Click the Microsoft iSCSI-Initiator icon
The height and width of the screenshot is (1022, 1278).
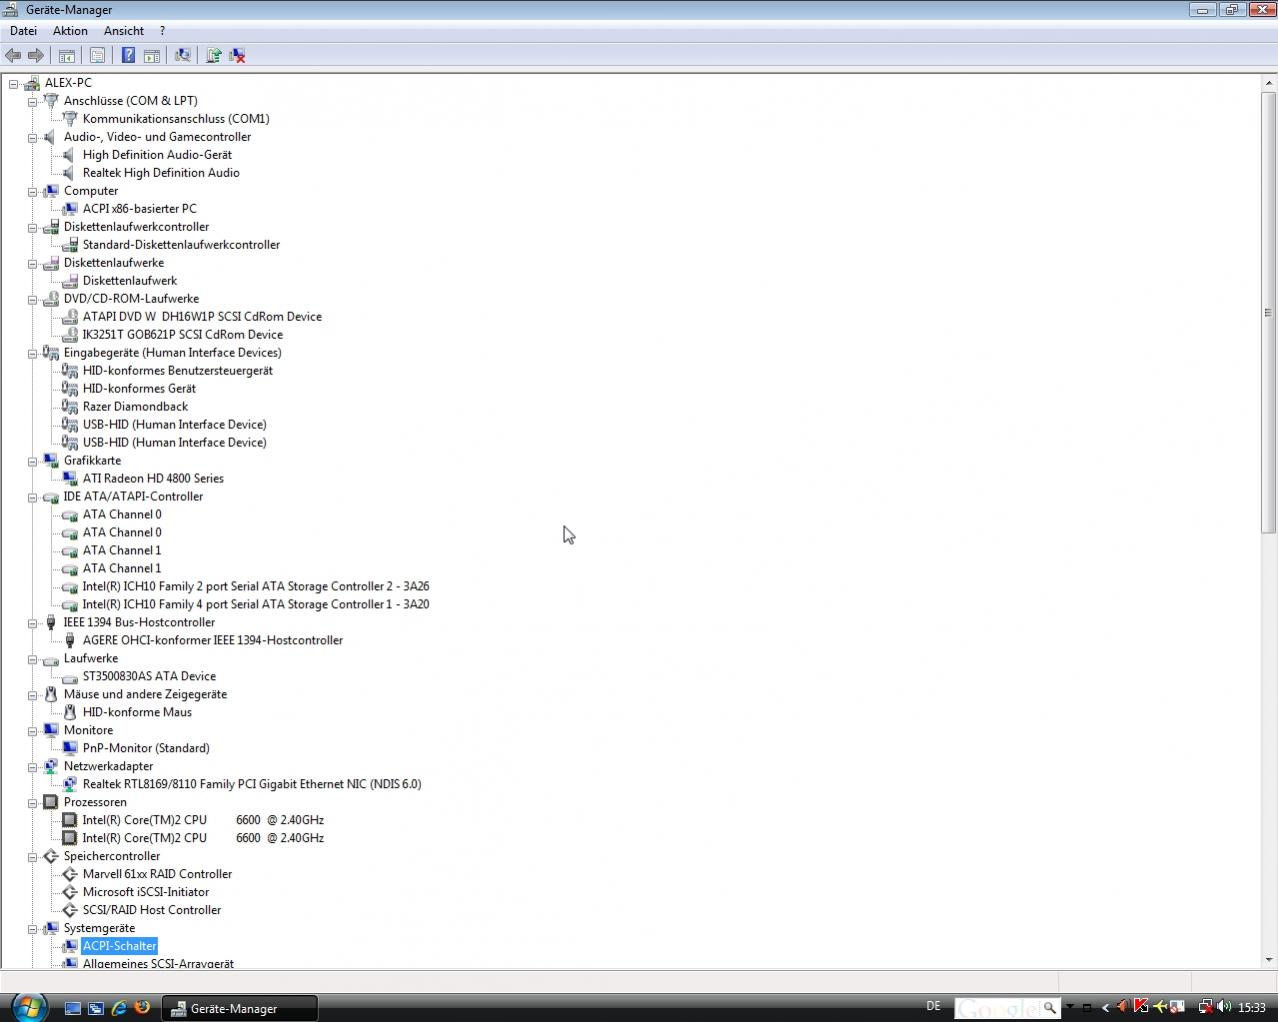(70, 892)
